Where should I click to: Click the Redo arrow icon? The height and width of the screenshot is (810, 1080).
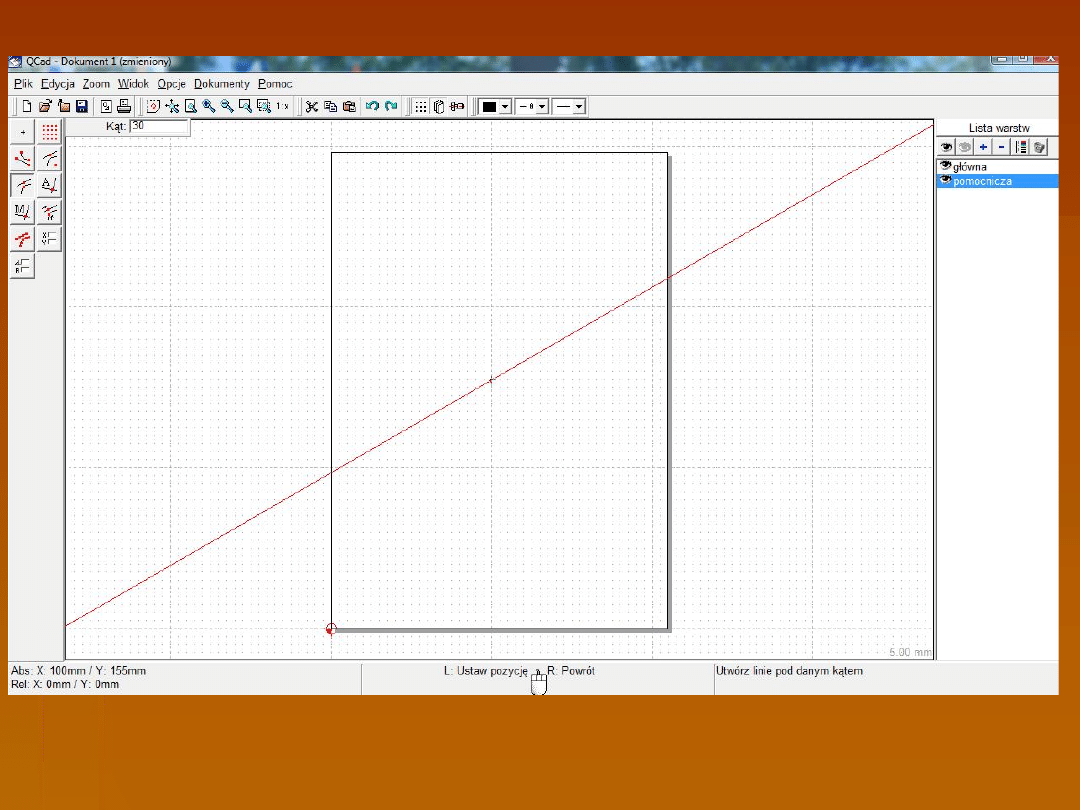[x=391, y=106]
